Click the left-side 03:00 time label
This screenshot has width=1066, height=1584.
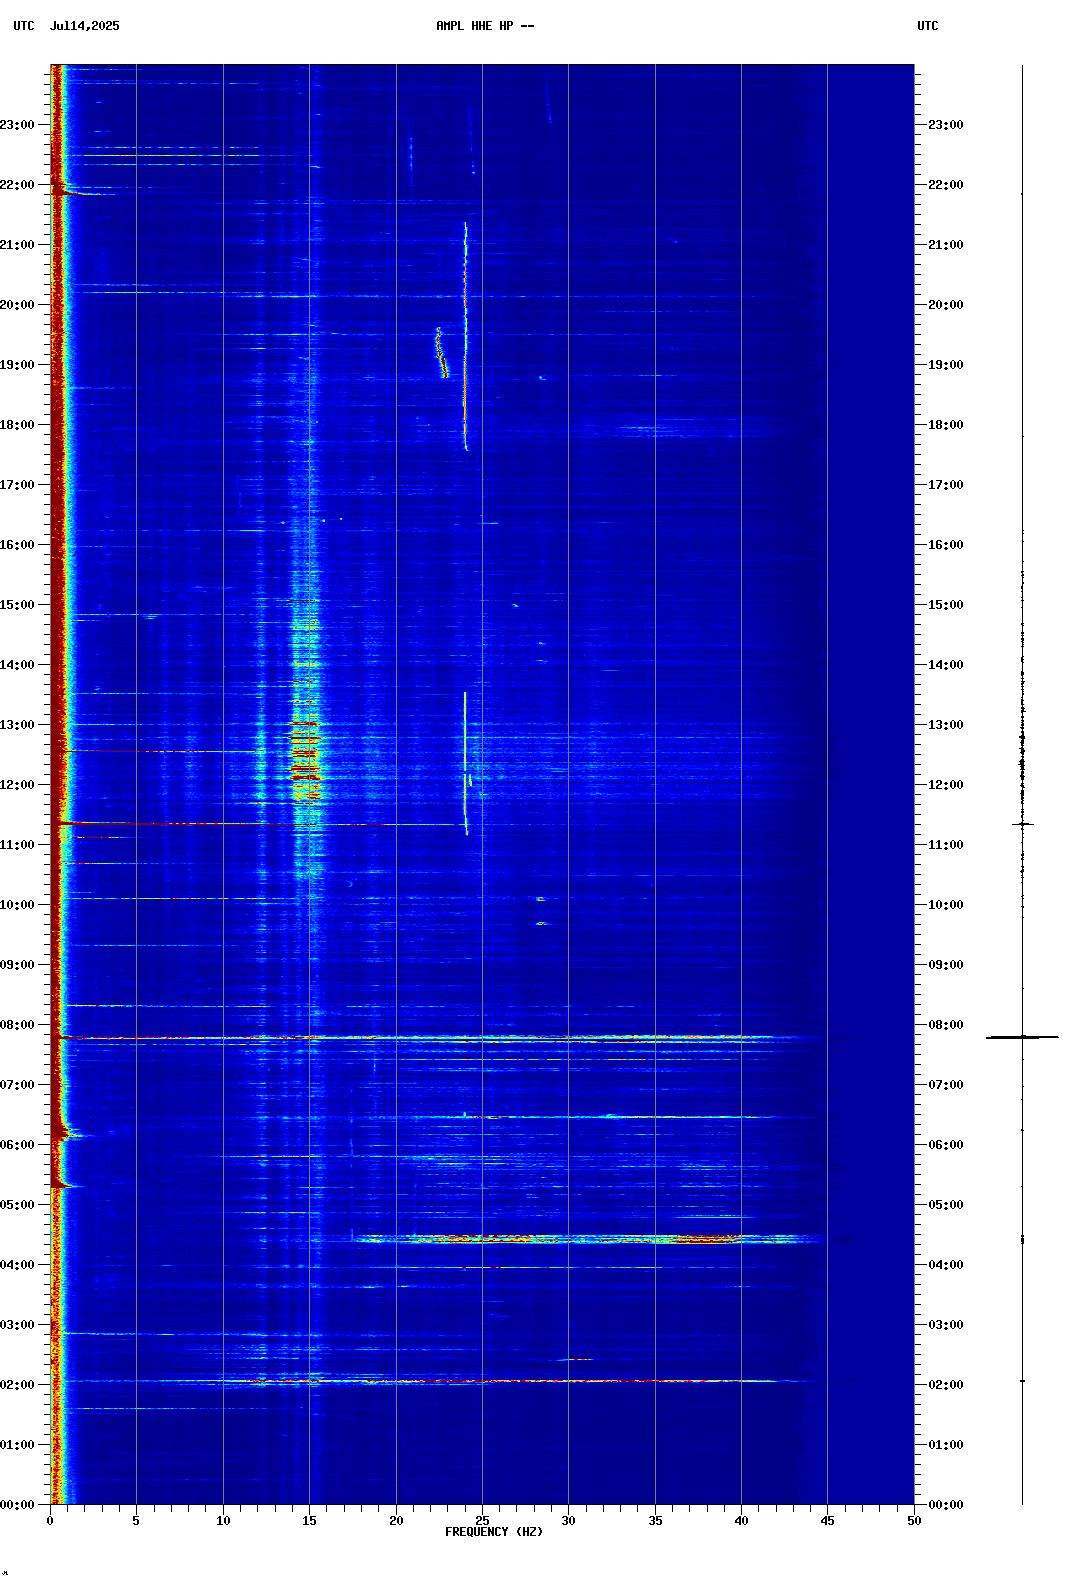[x=17, y=1325]
